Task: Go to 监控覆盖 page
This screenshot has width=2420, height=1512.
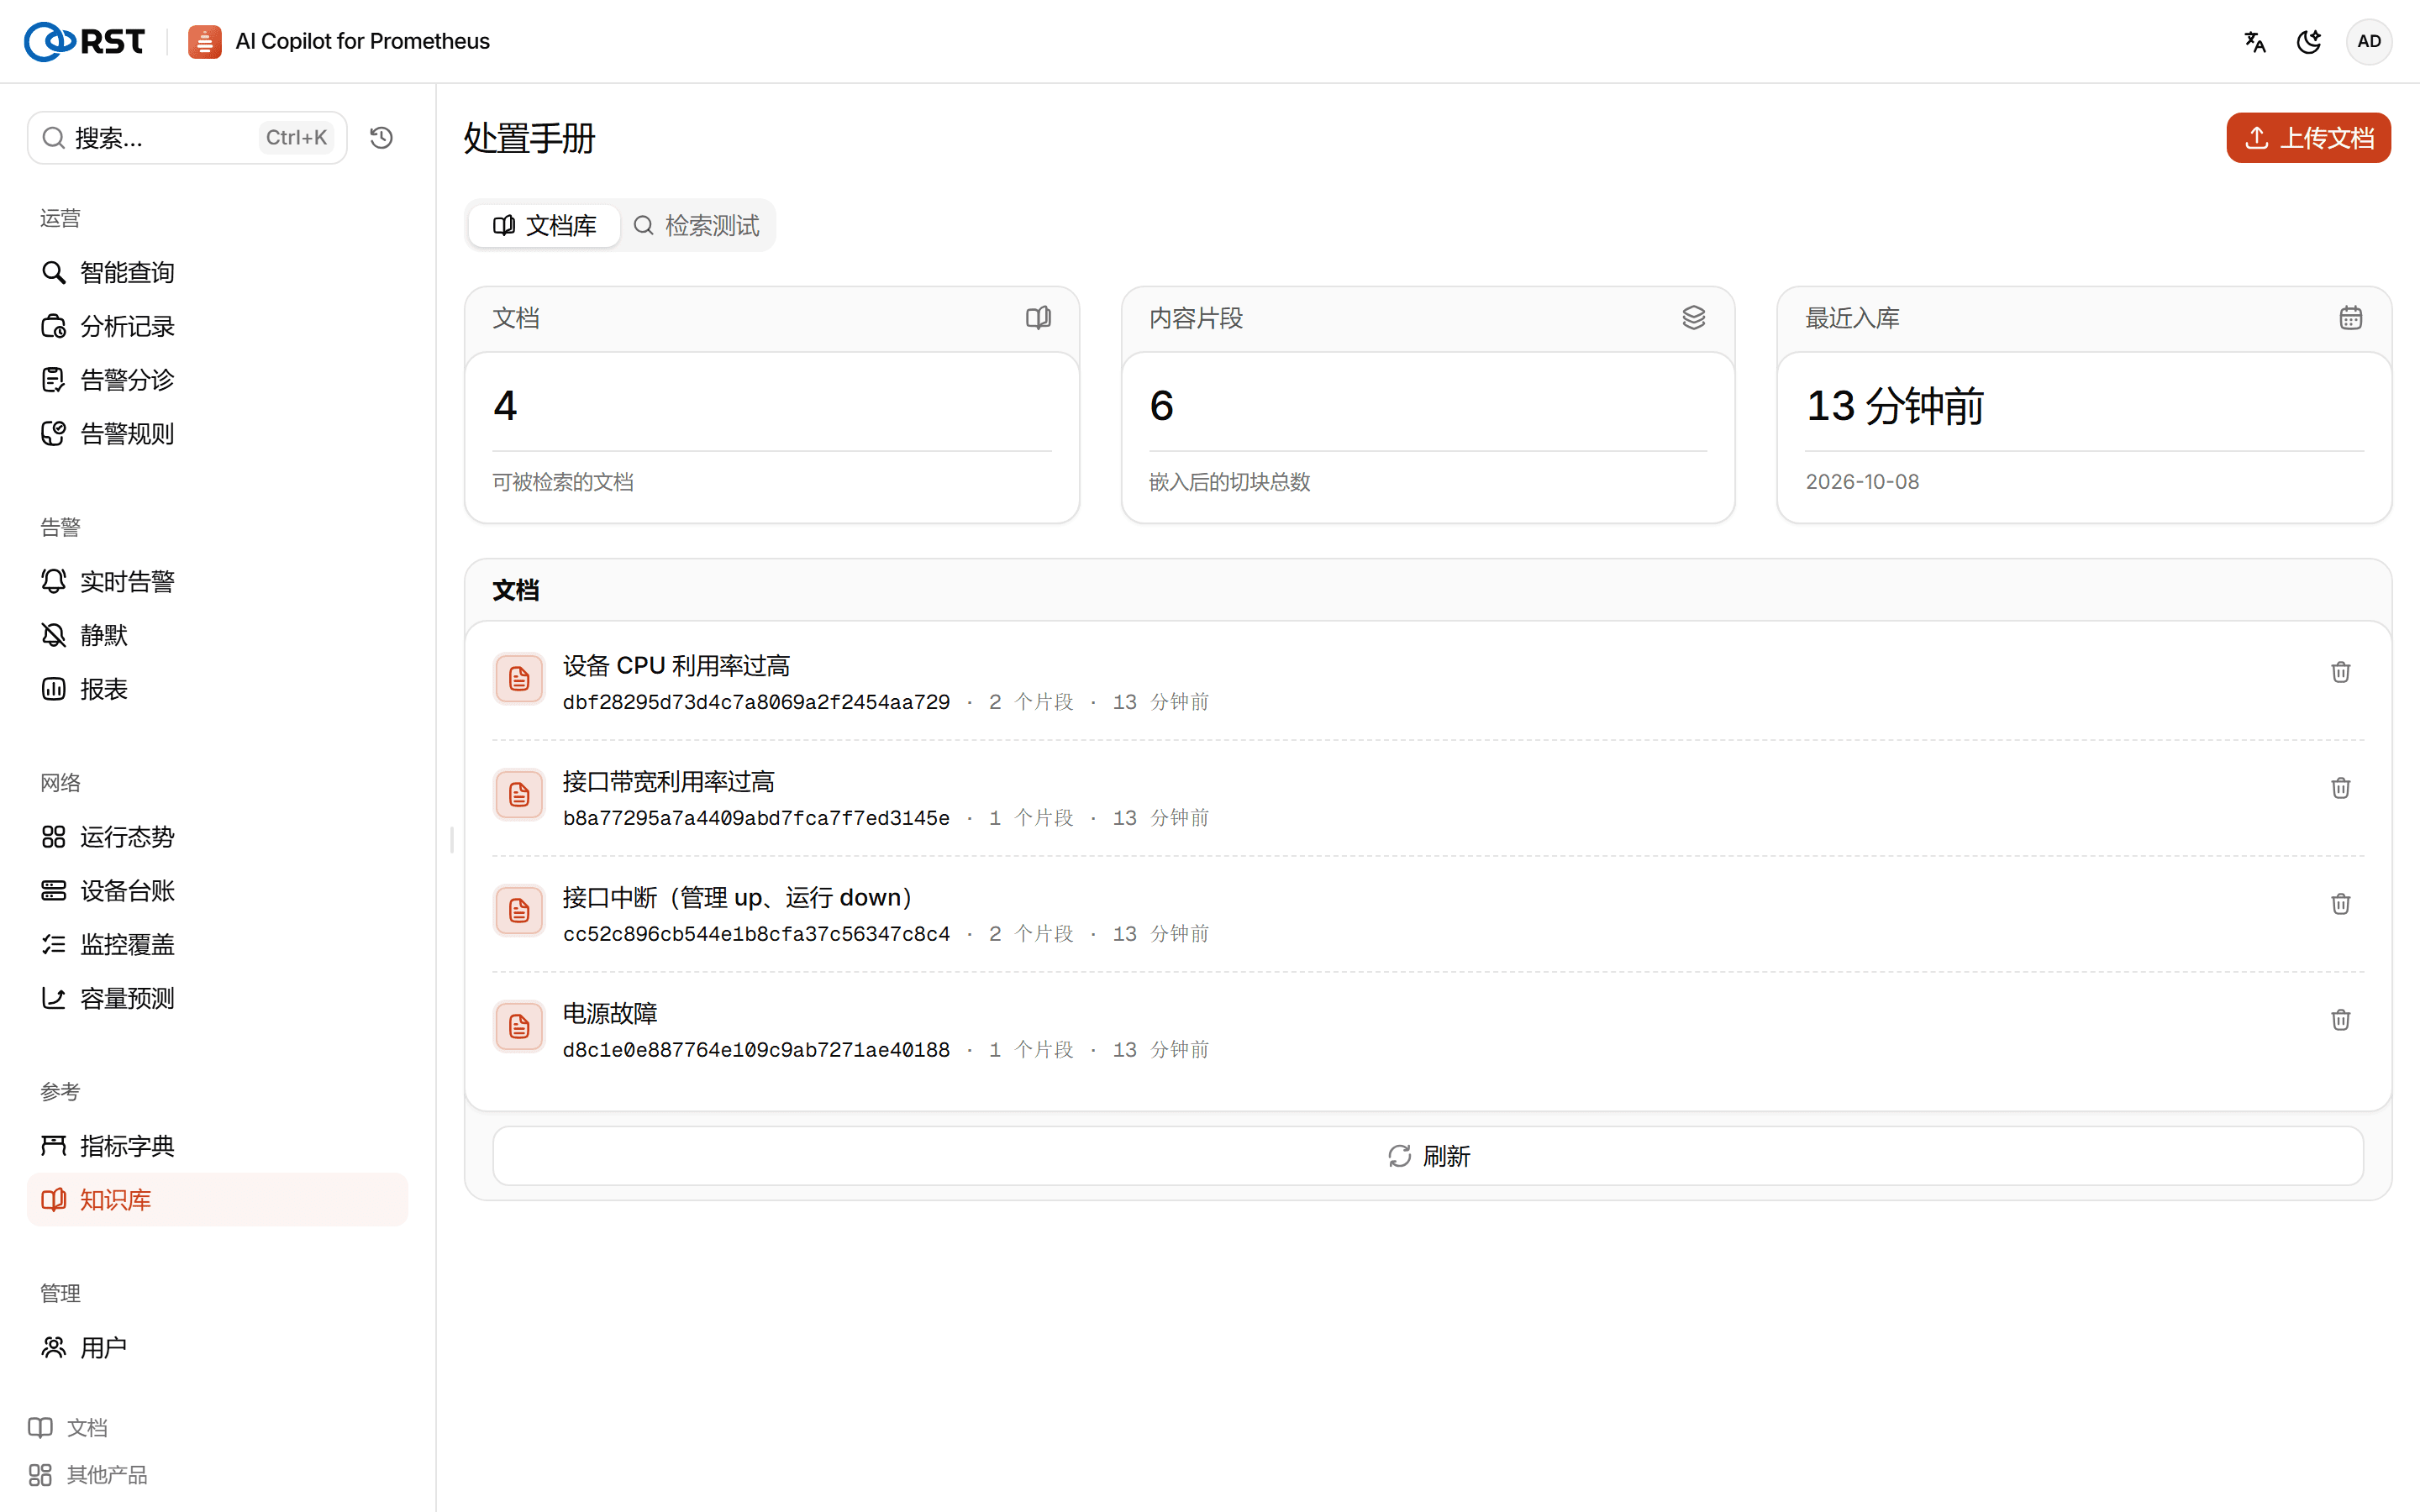Action: click(x=217, y=945)
